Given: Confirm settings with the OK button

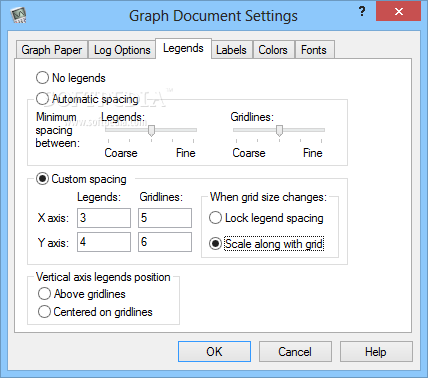Looking at the screenshot, I should (214, 352).
